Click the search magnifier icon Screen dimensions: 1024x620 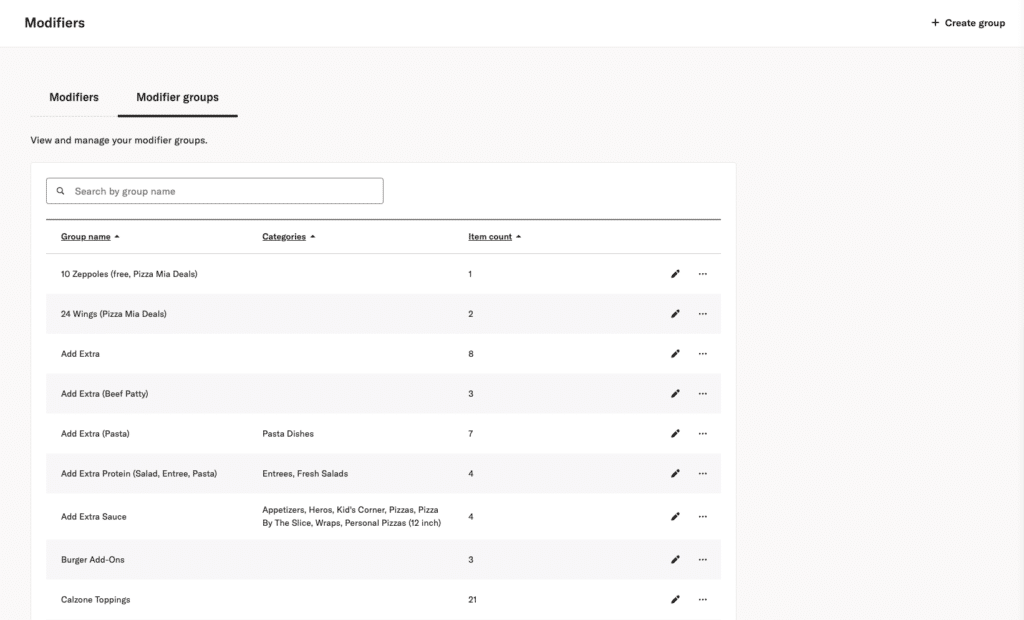(61, 191)
